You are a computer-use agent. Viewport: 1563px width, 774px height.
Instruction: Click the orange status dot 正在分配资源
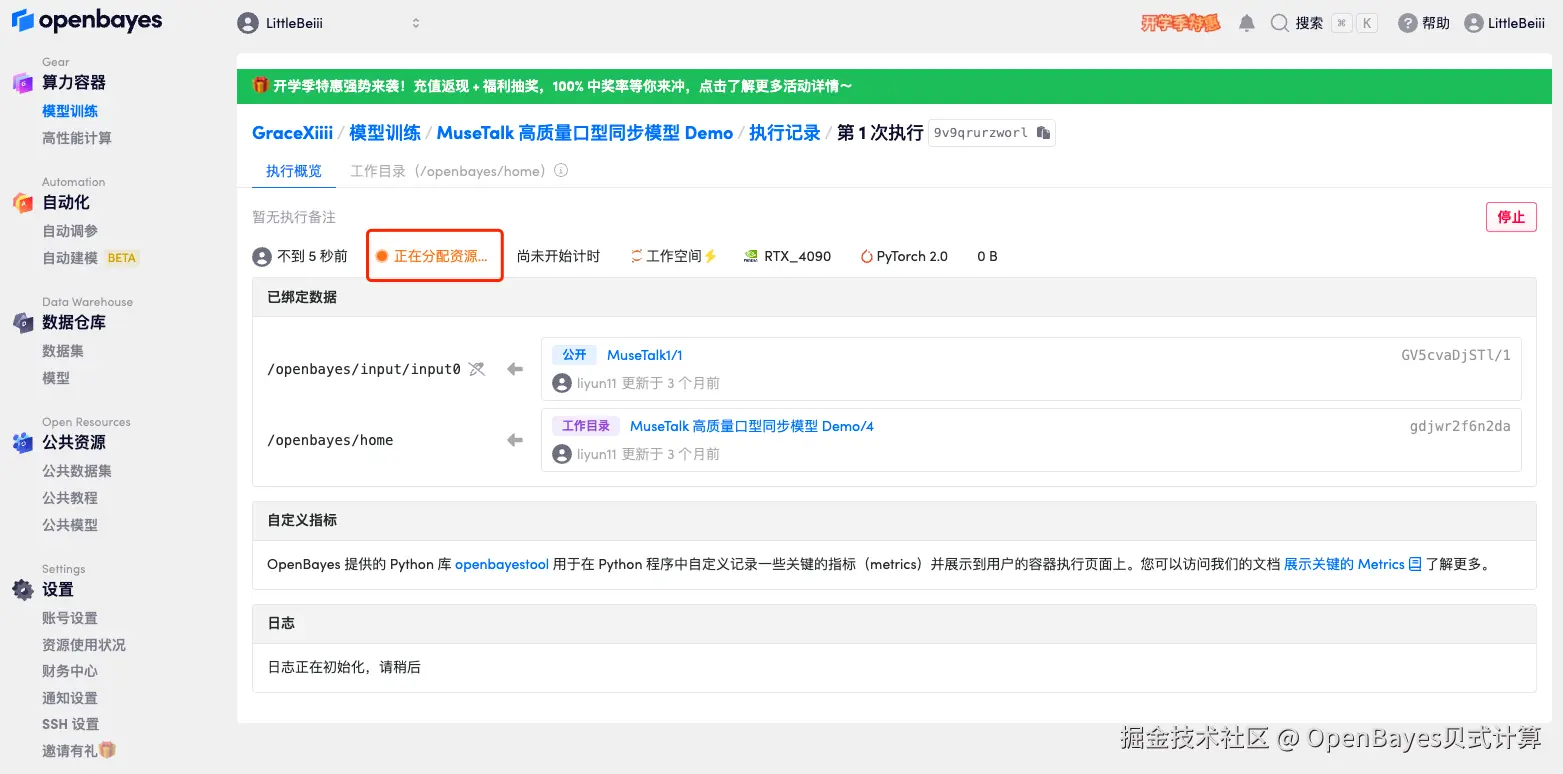click(x=381, y=256)
